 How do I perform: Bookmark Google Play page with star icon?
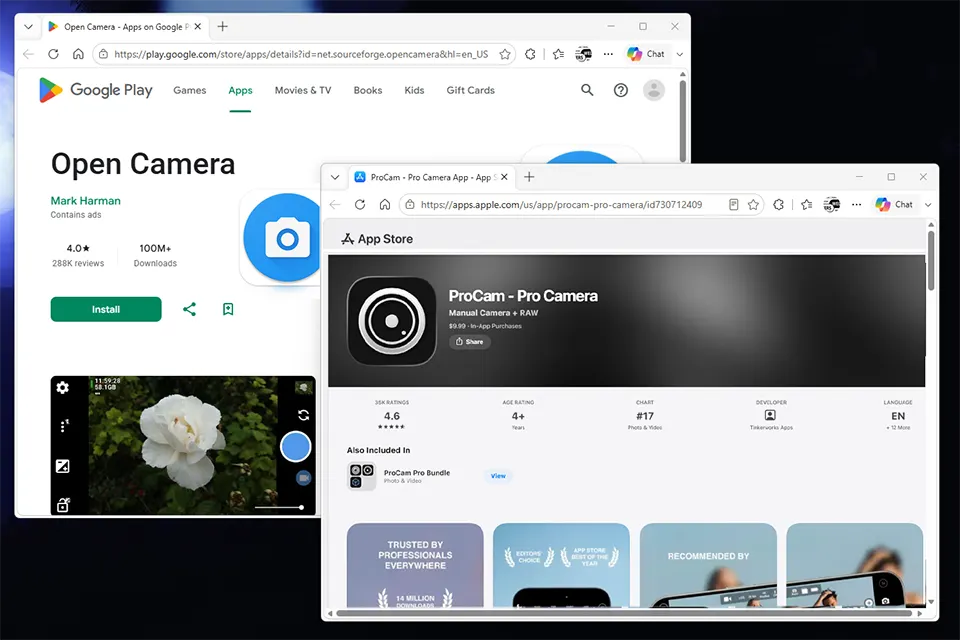[504, 54]
